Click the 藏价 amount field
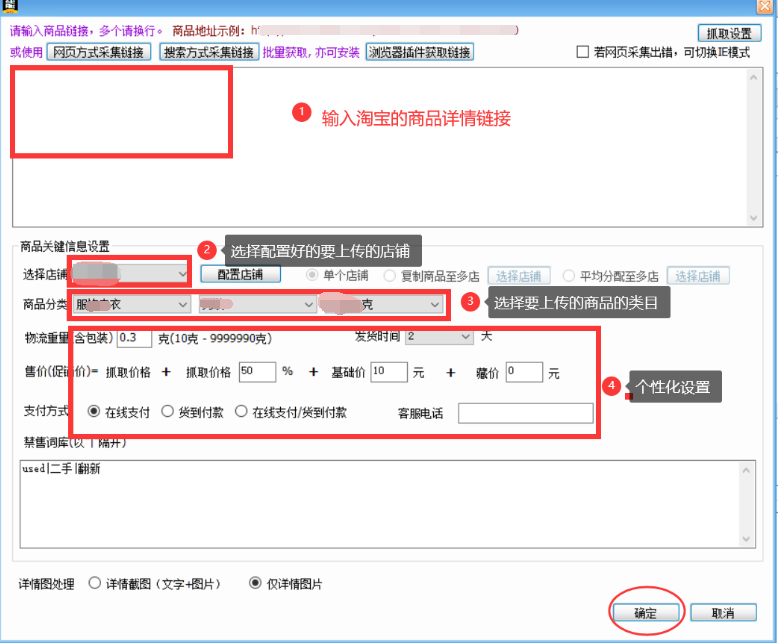The image size is (783, 643). pyautogui.click(x=524, y=372)
